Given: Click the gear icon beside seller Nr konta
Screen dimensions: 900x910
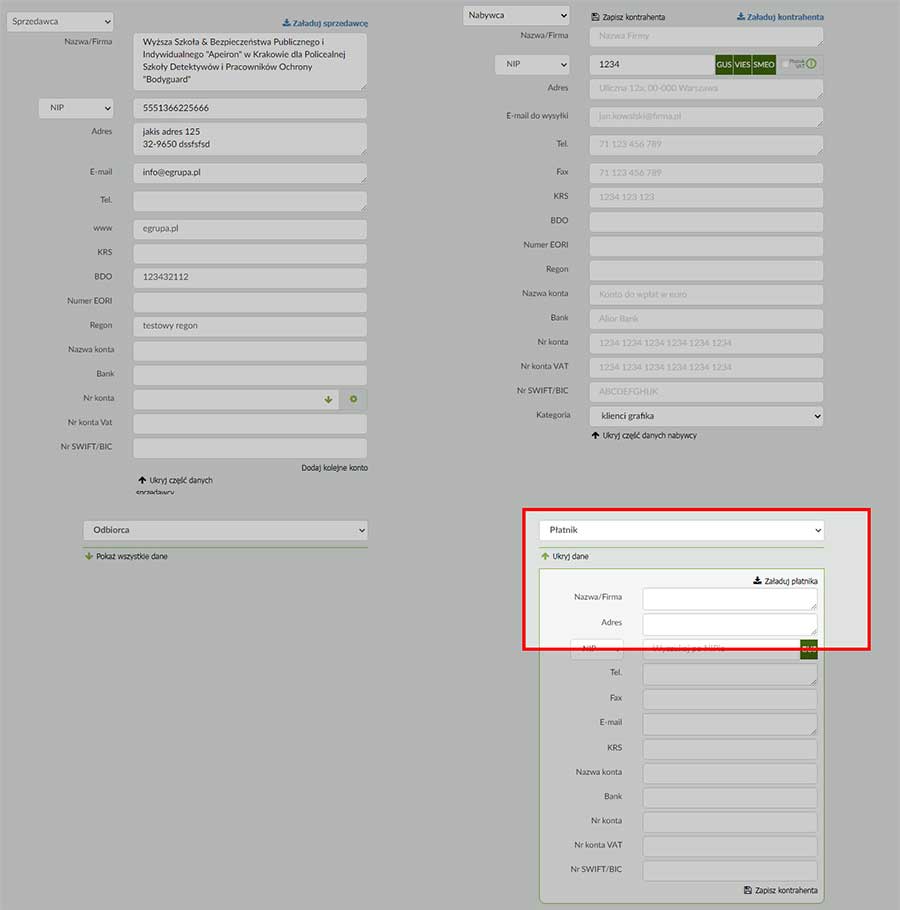Looking at the screenshot, I should coord(352,399).
